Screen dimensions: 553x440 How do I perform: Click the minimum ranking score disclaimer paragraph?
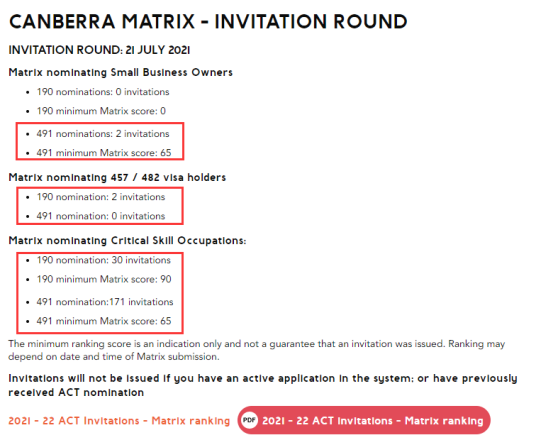257,350
